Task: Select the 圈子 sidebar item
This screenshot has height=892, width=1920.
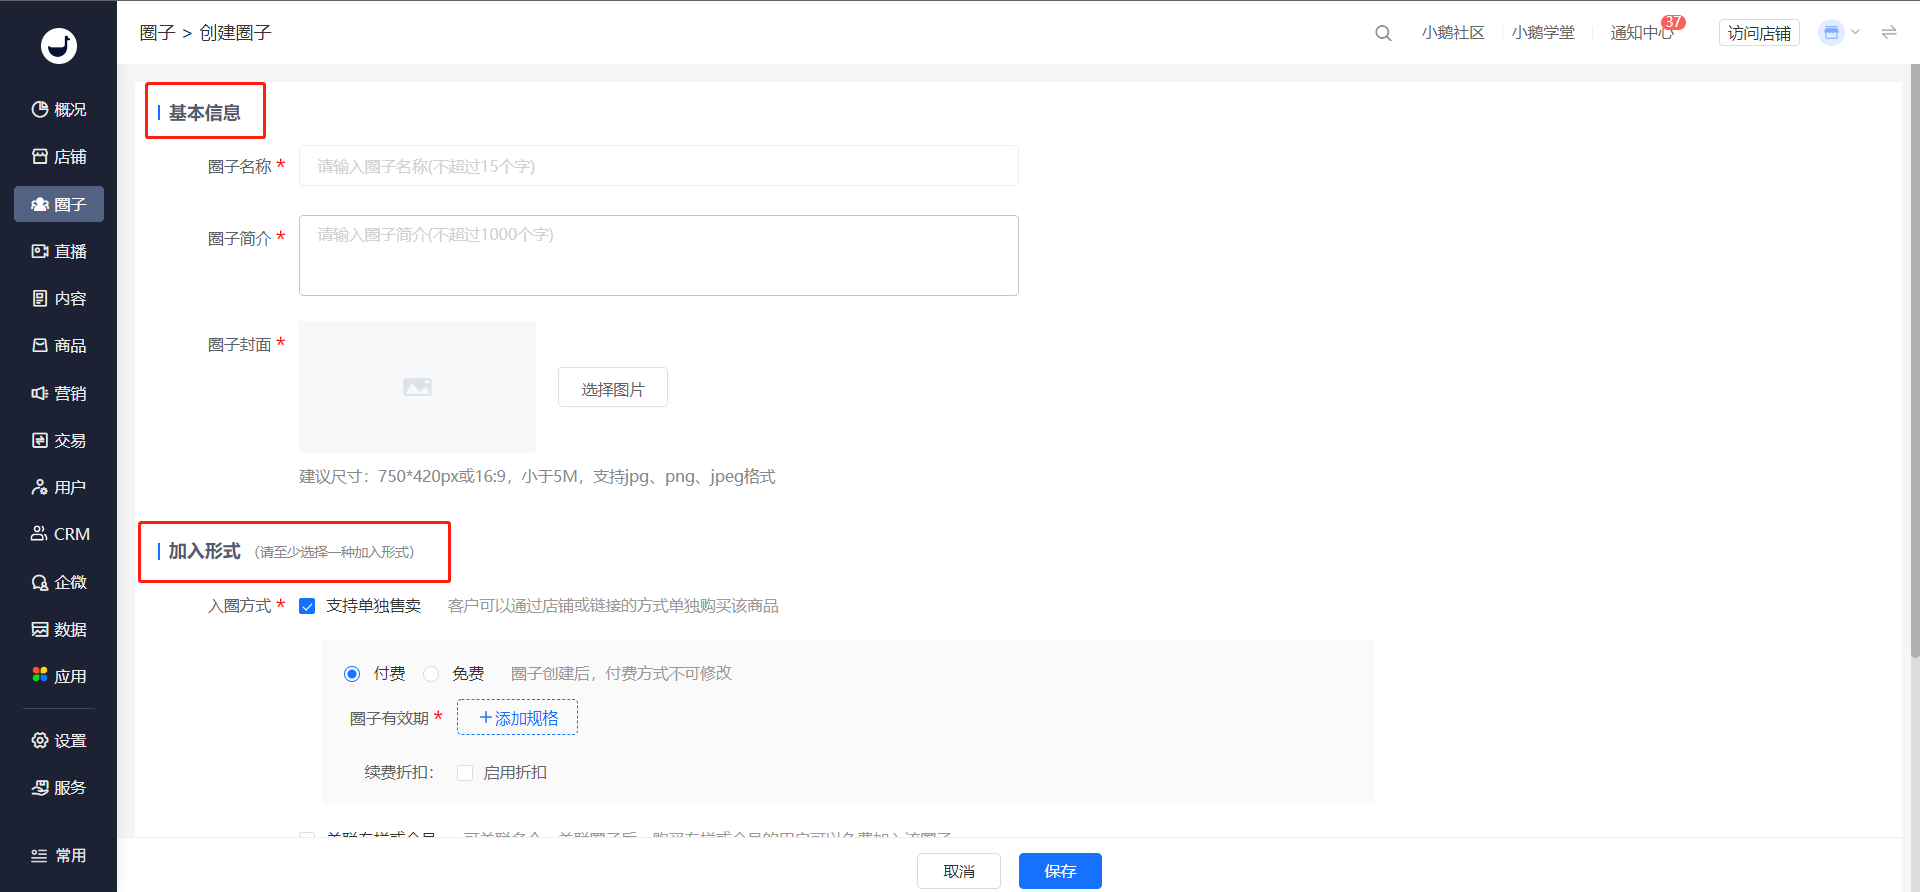Action: (59, 204)
